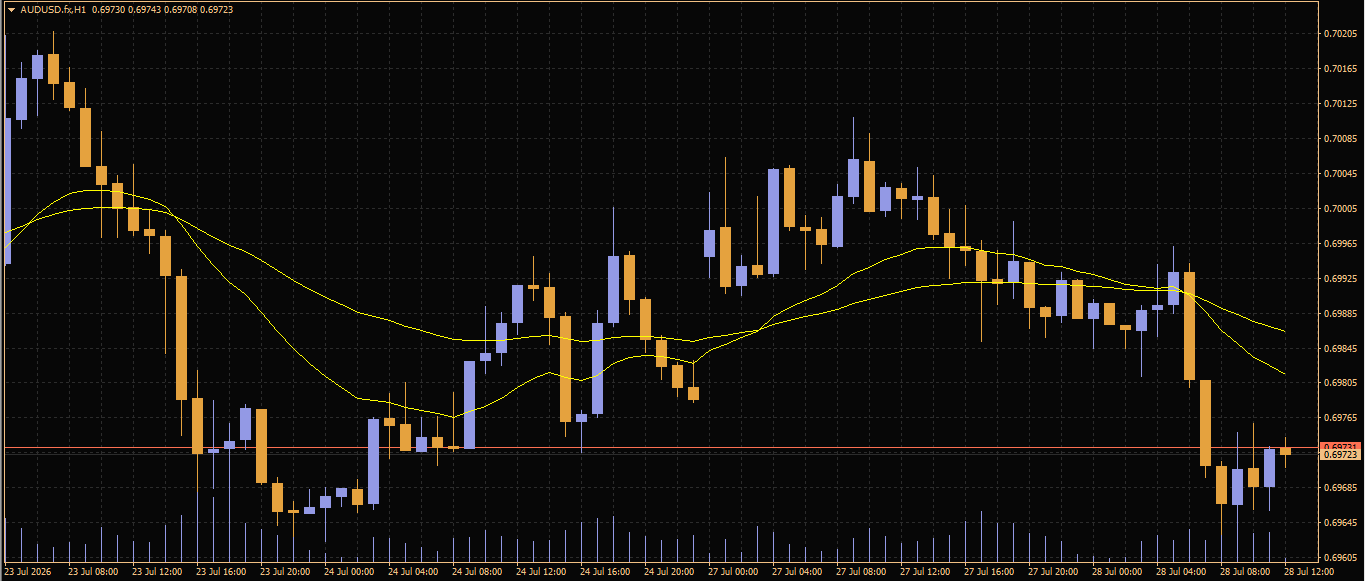This screenshot has height=581, width=1366.
Task: Click the 28 Jul 12:00 time label
Action: point(1309,572)
